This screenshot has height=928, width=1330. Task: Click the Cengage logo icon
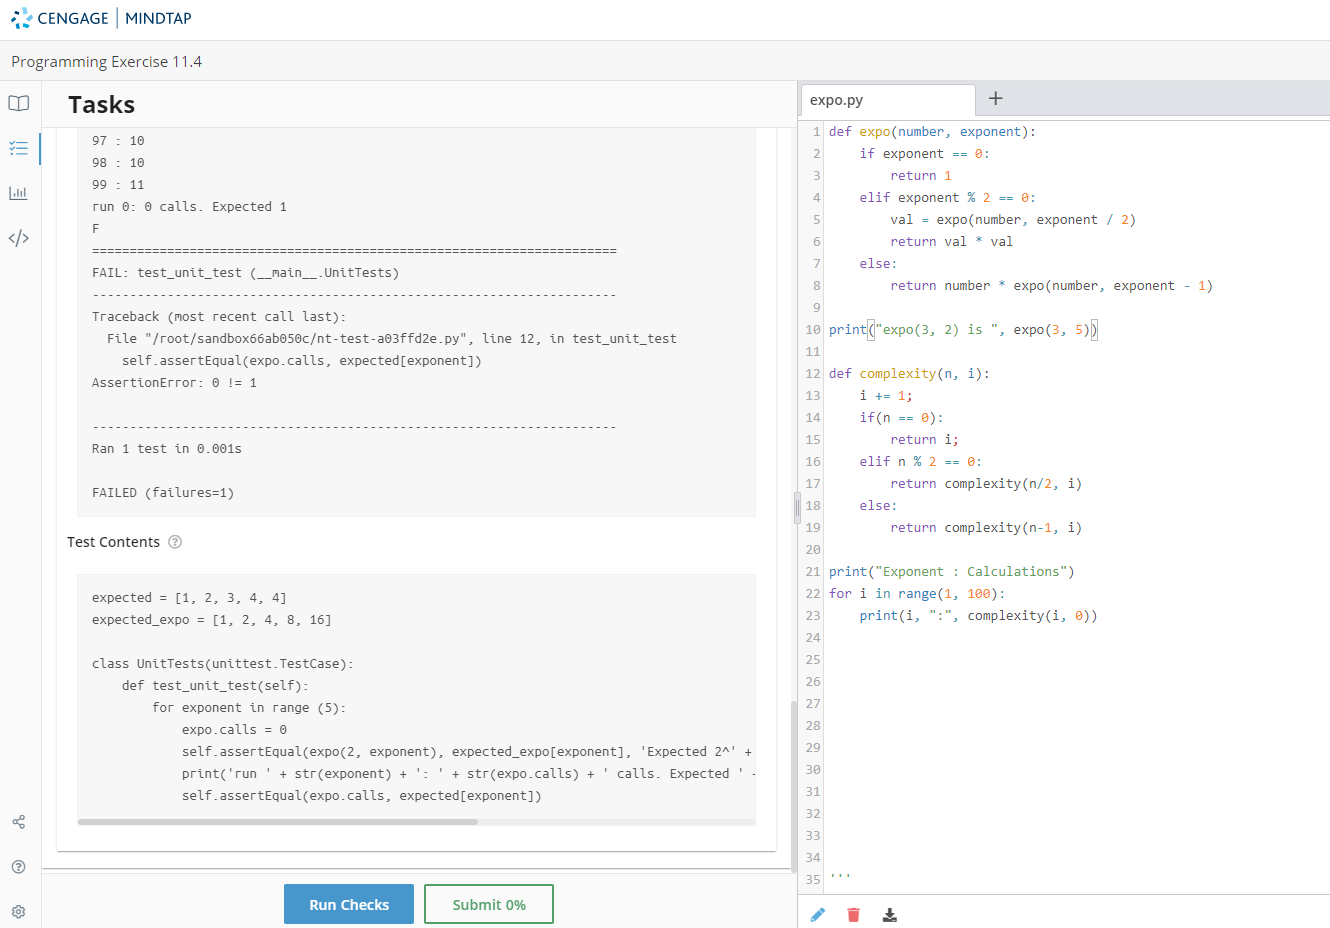19,17
